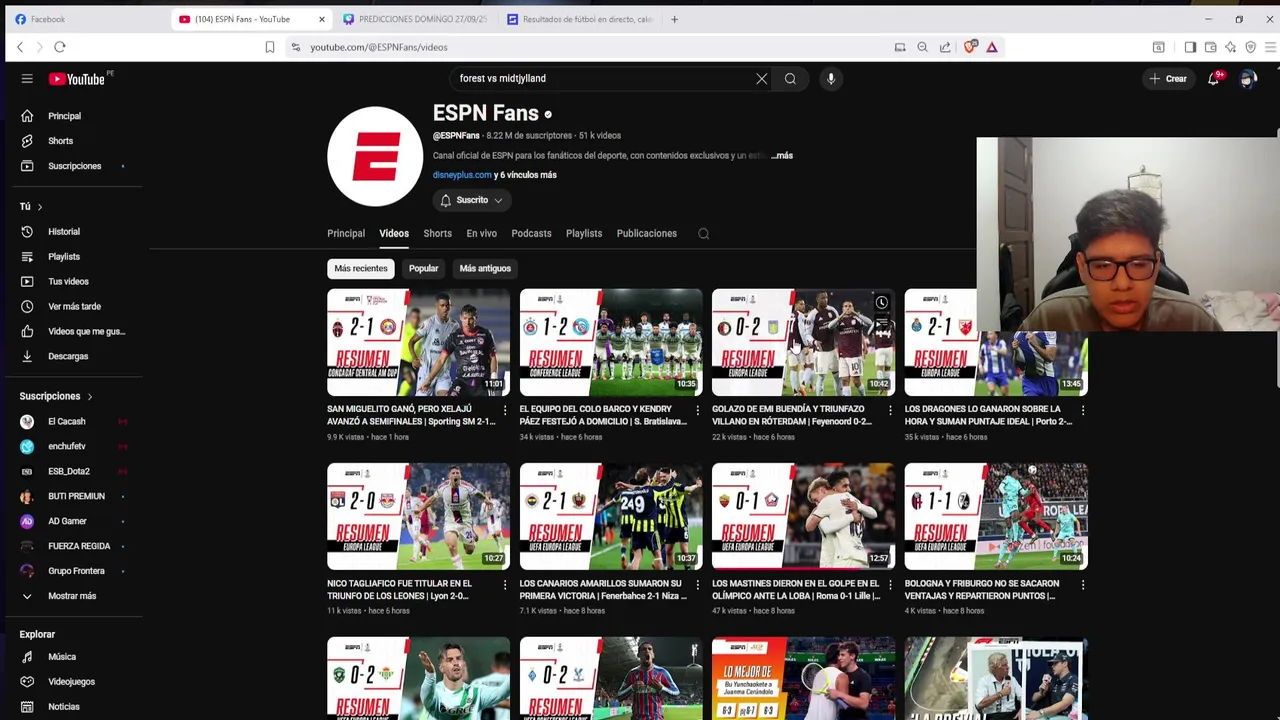Click the search magnifier button
1280x720 pixels.
pyautogui.click(x=790, y=78)
